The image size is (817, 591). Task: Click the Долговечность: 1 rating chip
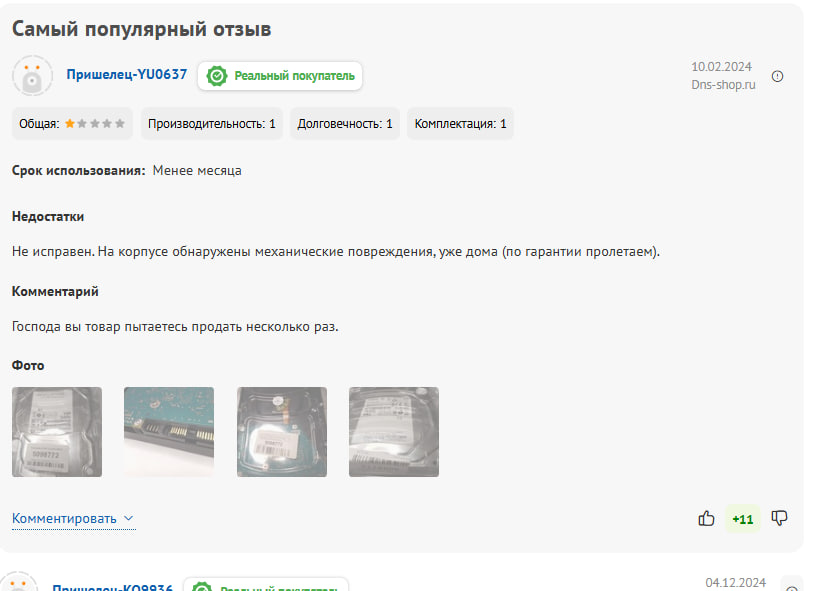pyautogui.click(x=345, y=124)
